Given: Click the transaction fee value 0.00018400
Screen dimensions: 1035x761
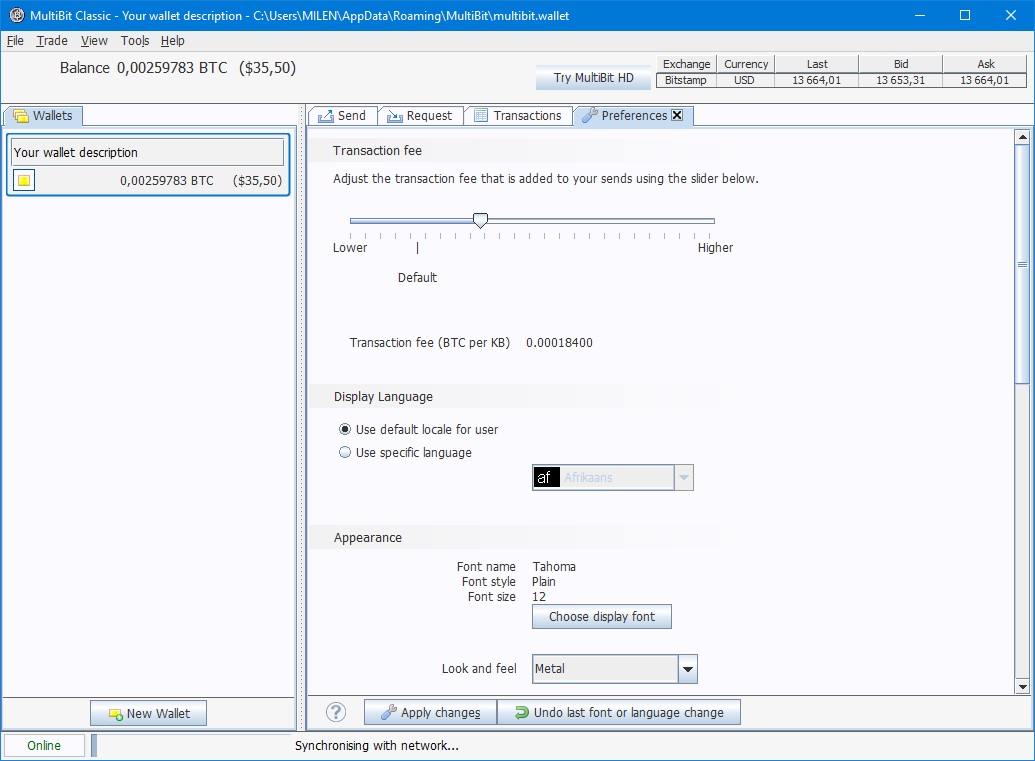Looking at the screenshot, I should click(x=559, y=343).
